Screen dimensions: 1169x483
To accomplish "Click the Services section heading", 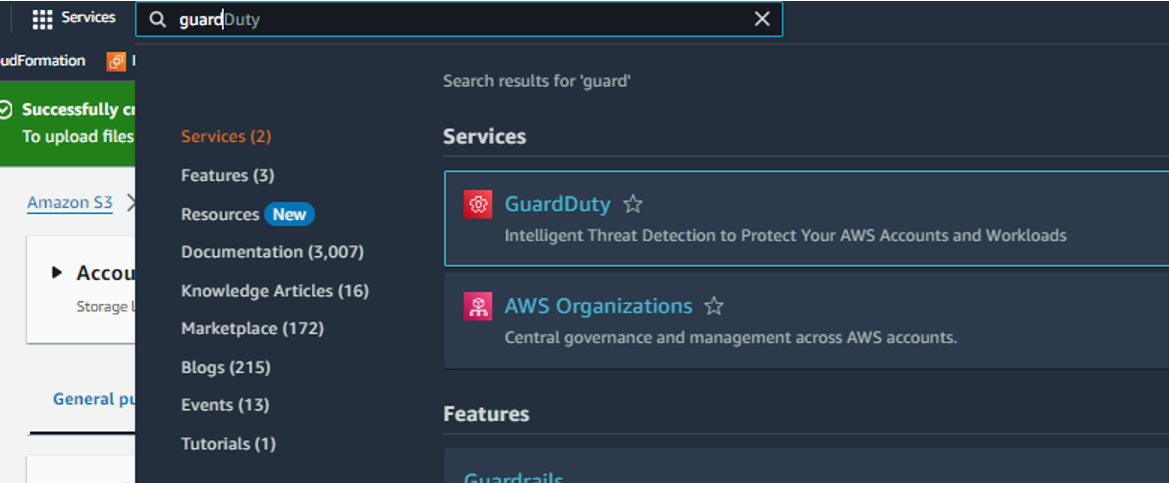I will (485, 136).
